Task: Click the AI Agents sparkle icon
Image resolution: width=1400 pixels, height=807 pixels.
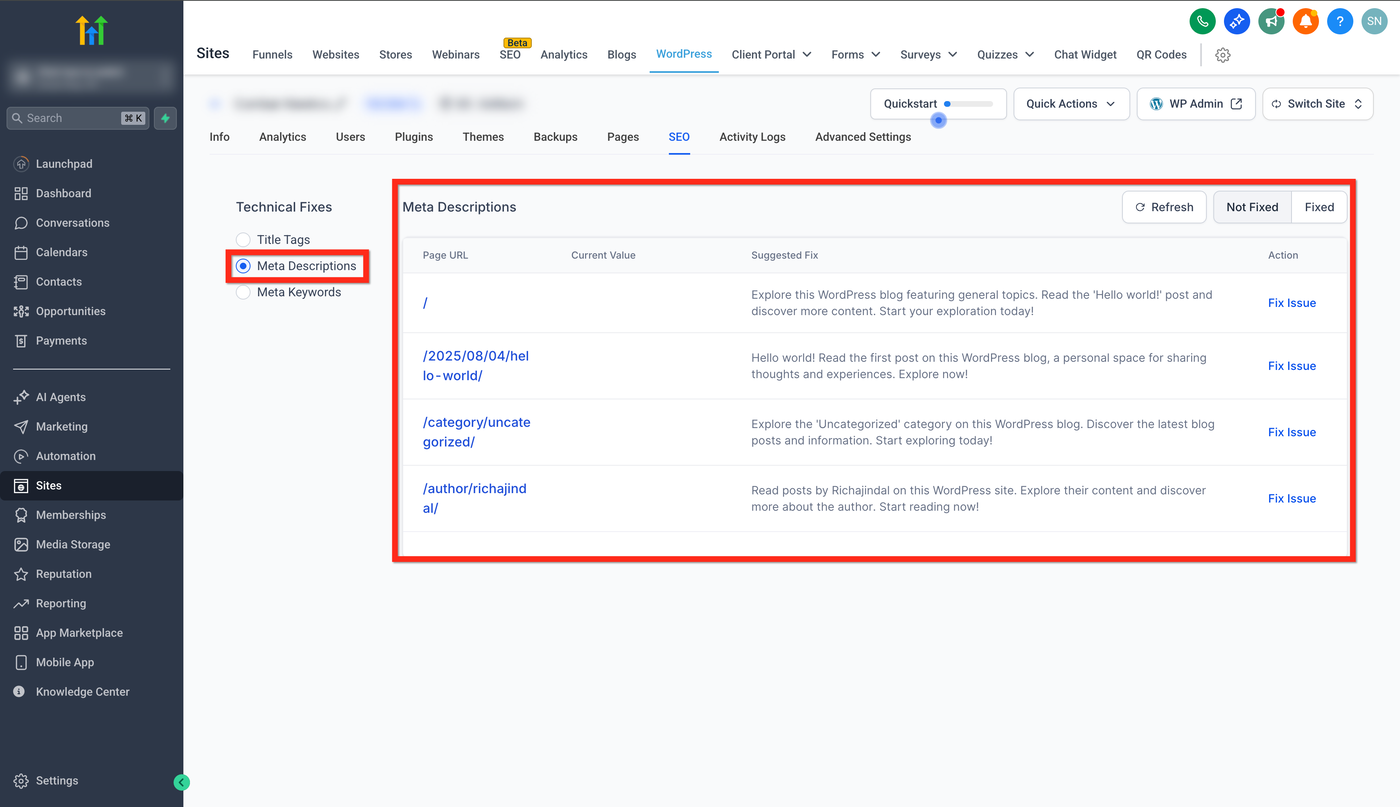Action: [21, 397]
